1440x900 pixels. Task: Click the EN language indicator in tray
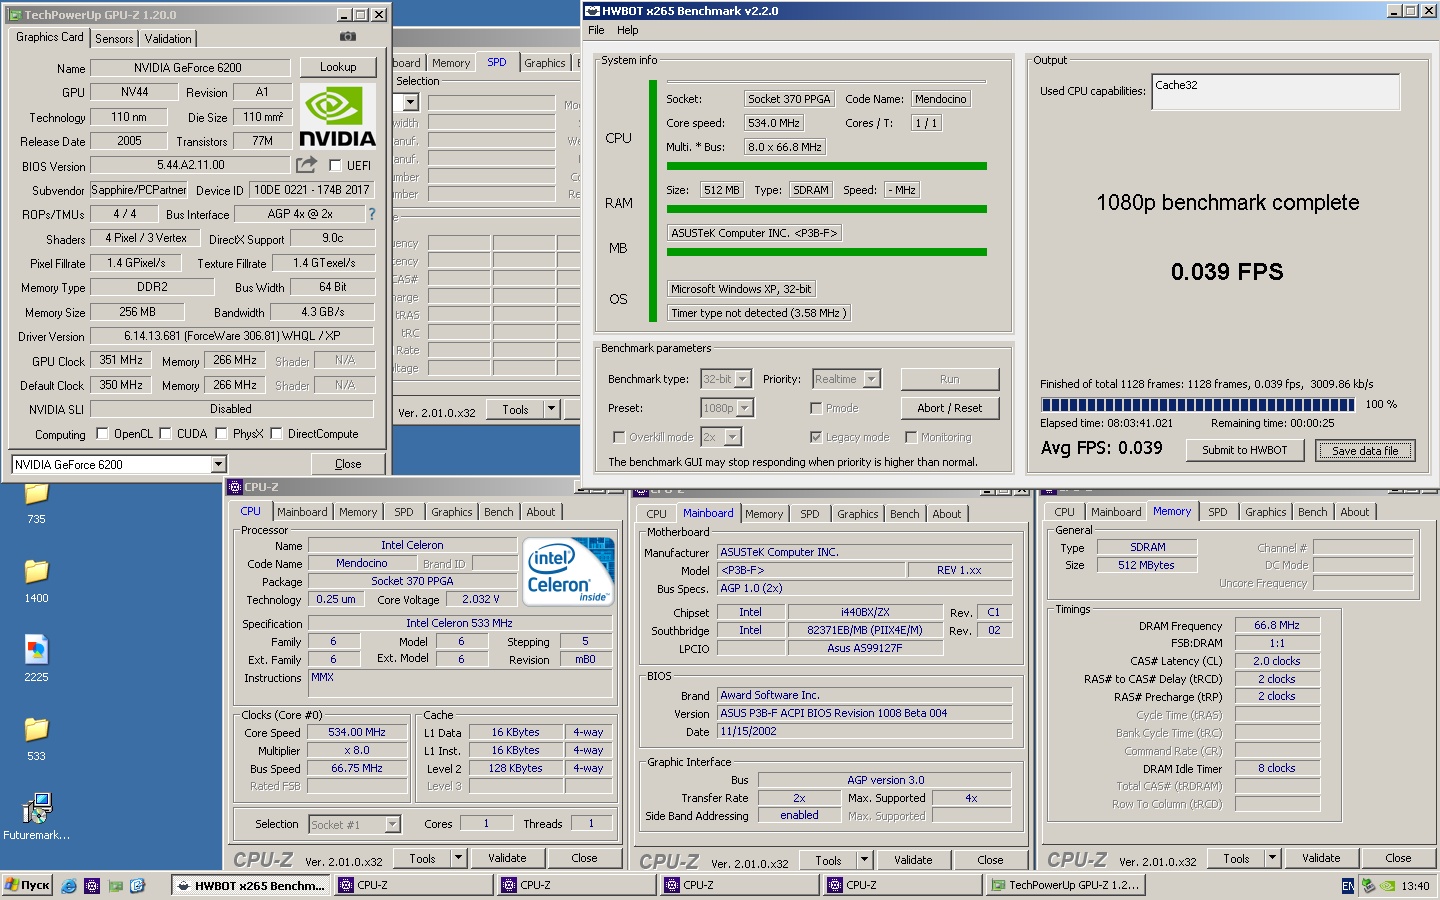[x=1348, y=886]
